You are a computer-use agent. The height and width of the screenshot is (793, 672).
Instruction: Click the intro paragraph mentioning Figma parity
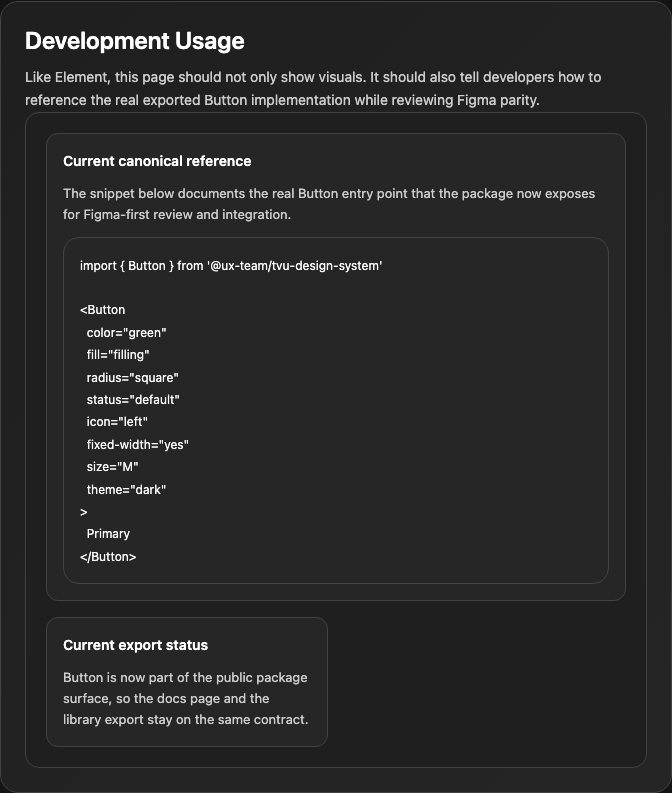[x=313, y=89]
